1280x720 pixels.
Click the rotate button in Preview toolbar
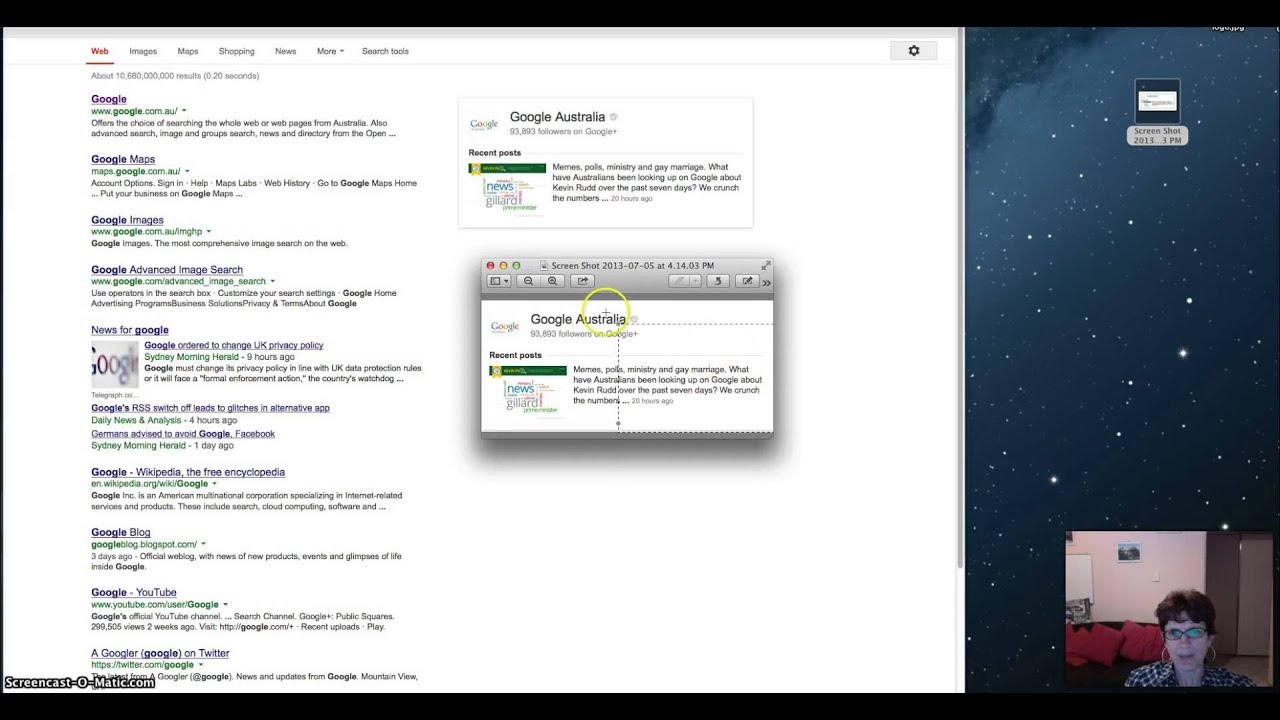[718, 281]
